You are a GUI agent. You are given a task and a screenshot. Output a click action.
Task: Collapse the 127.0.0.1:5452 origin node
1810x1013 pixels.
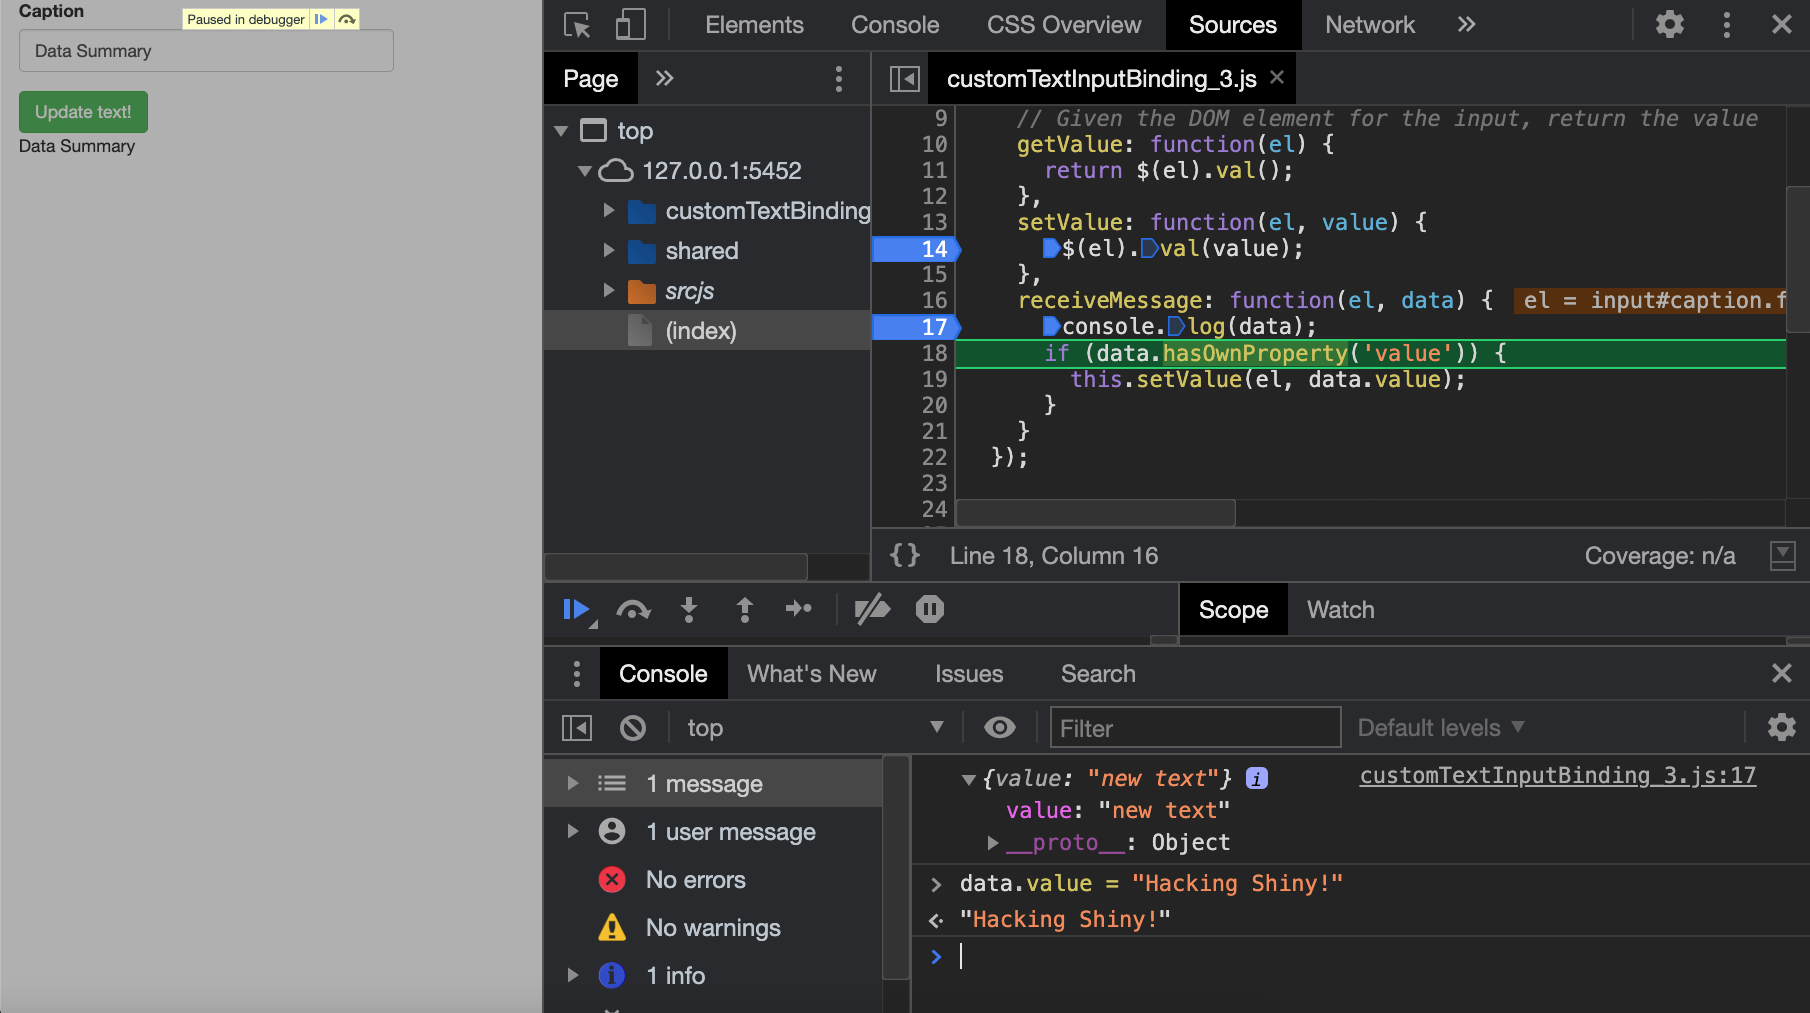coord(585,171)
